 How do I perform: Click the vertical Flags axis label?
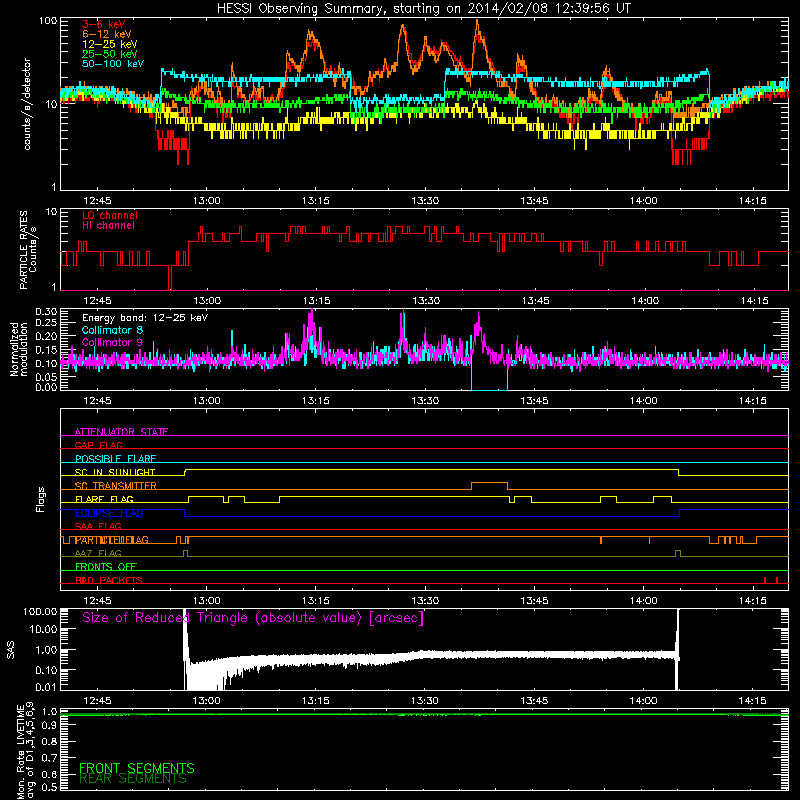41,499
